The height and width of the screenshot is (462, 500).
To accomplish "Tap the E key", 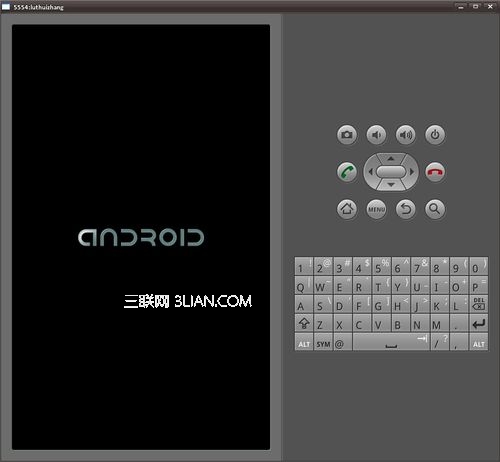I will (x=342, y=285).
